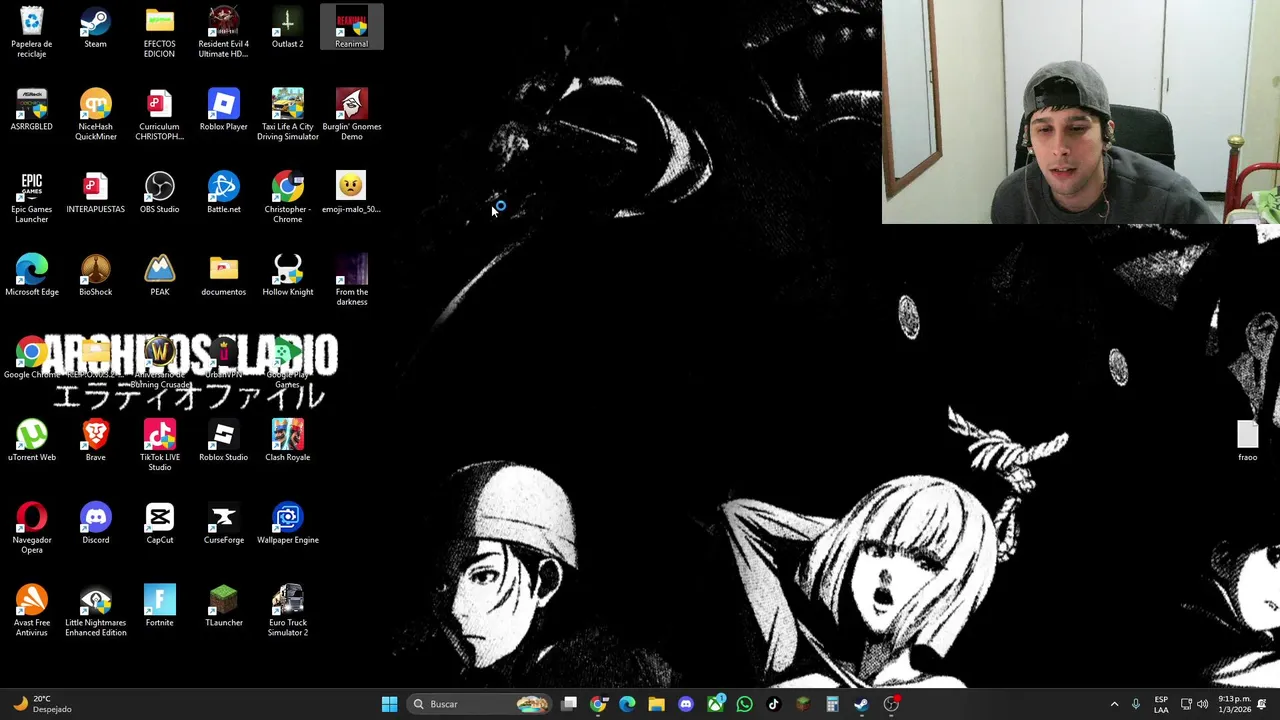This screenshot has width=1280, height=720.
Task: Select Little Nightmares Enhanced Edition icon
Action: pyautogui.click(x=95, y=612)
